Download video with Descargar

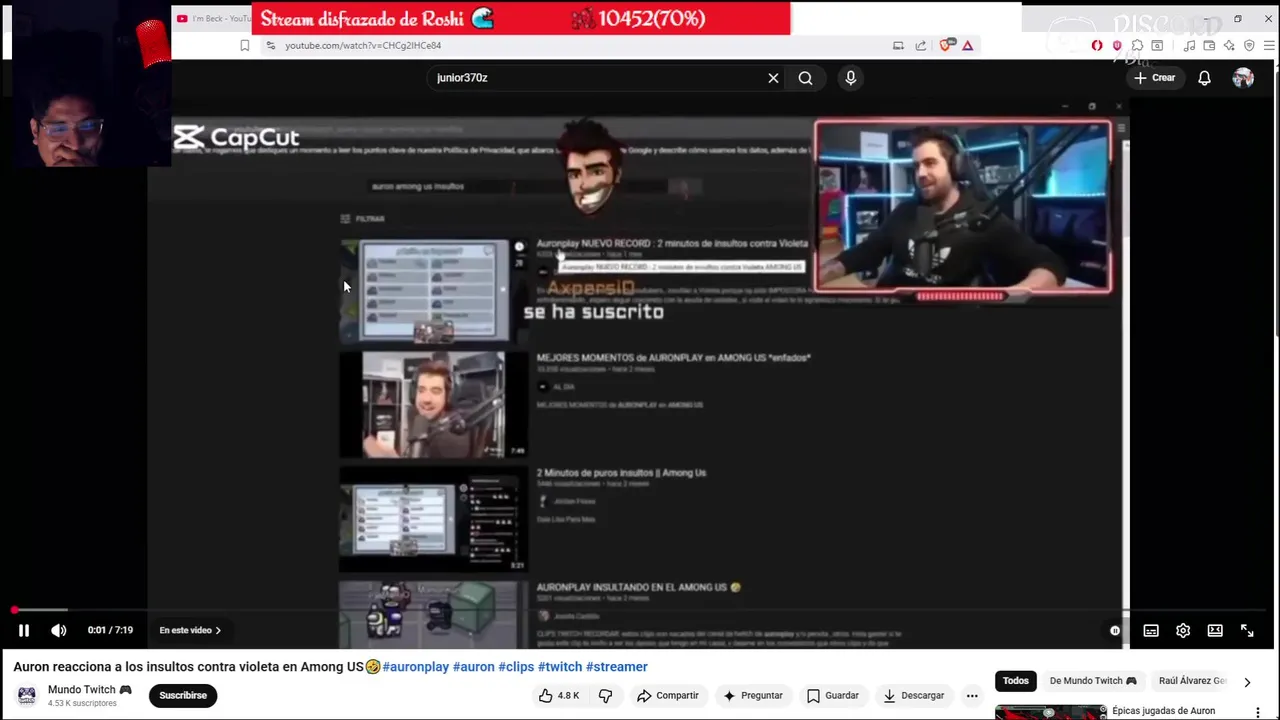[914, 696]
